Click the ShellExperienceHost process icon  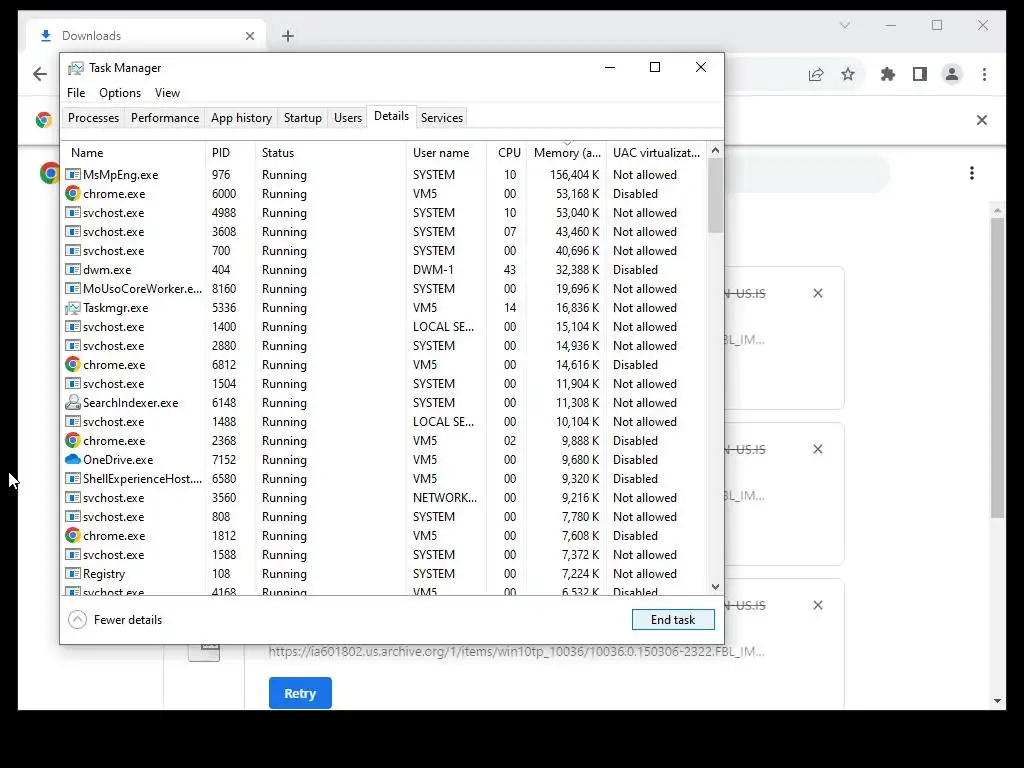[x=72, y=478]
